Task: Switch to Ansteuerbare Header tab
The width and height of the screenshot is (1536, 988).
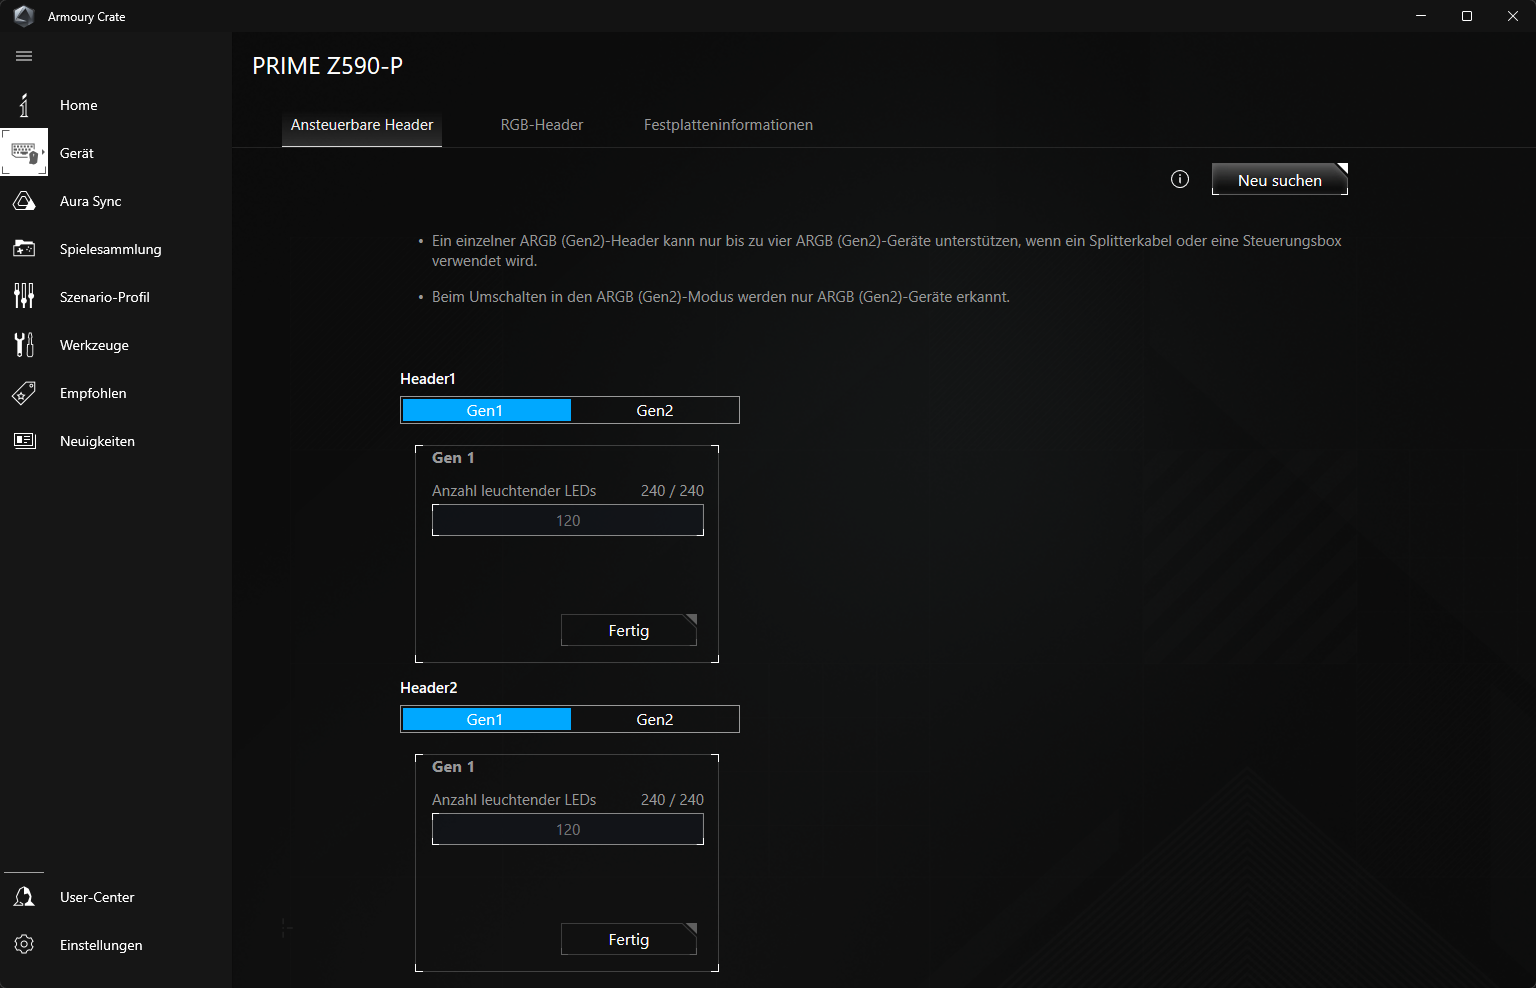Action: [x=362, y=125]
